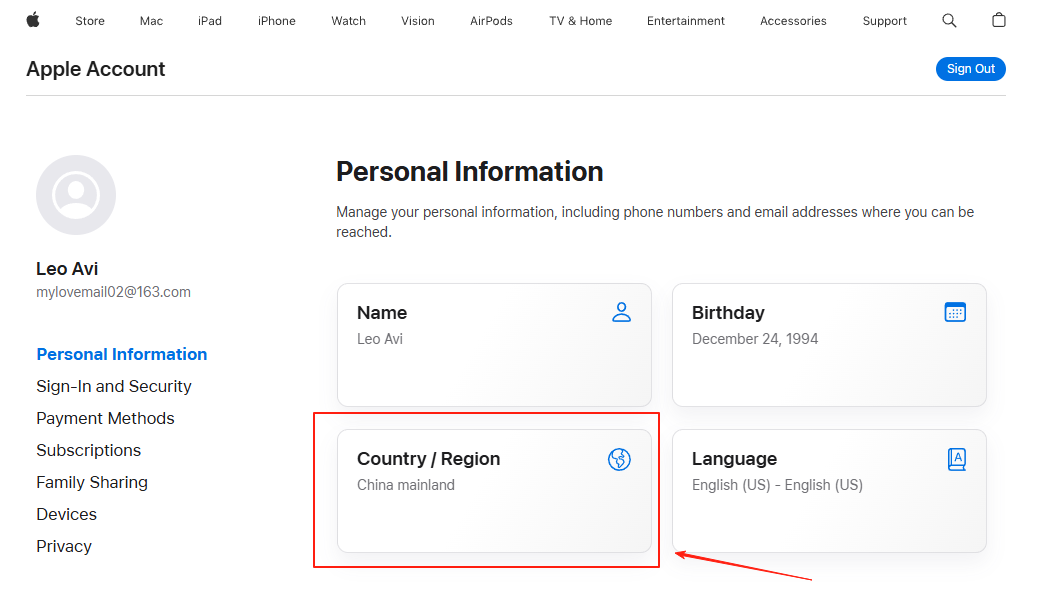The image size is (1046, 600).
Task: Open the search magnifier icon
Action: point(949,21)
